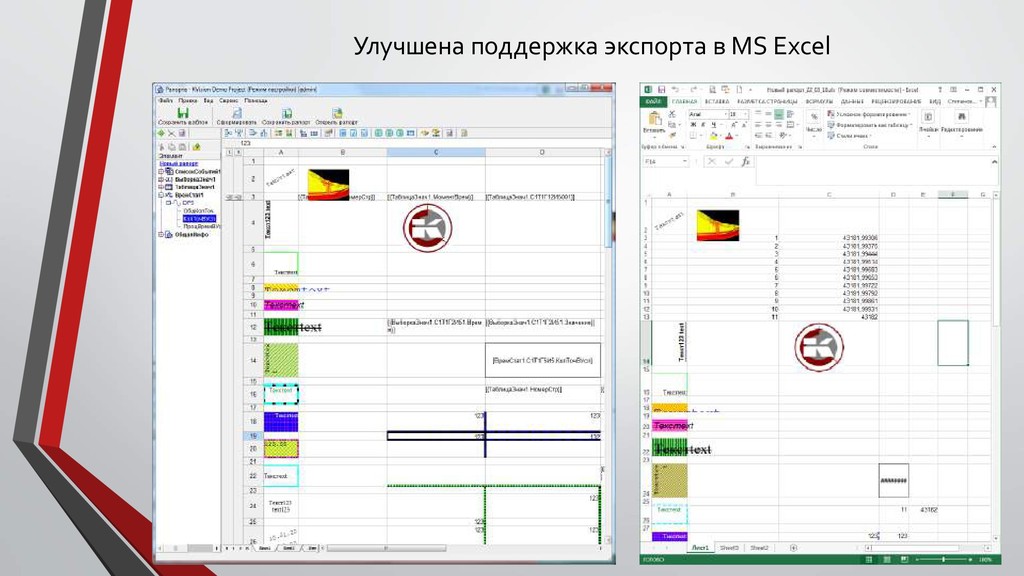The width and height of the screenshot is (1024, 576).
Task: Select the highlighted КолТочВпол tree item
Action: tap(199, 219)
